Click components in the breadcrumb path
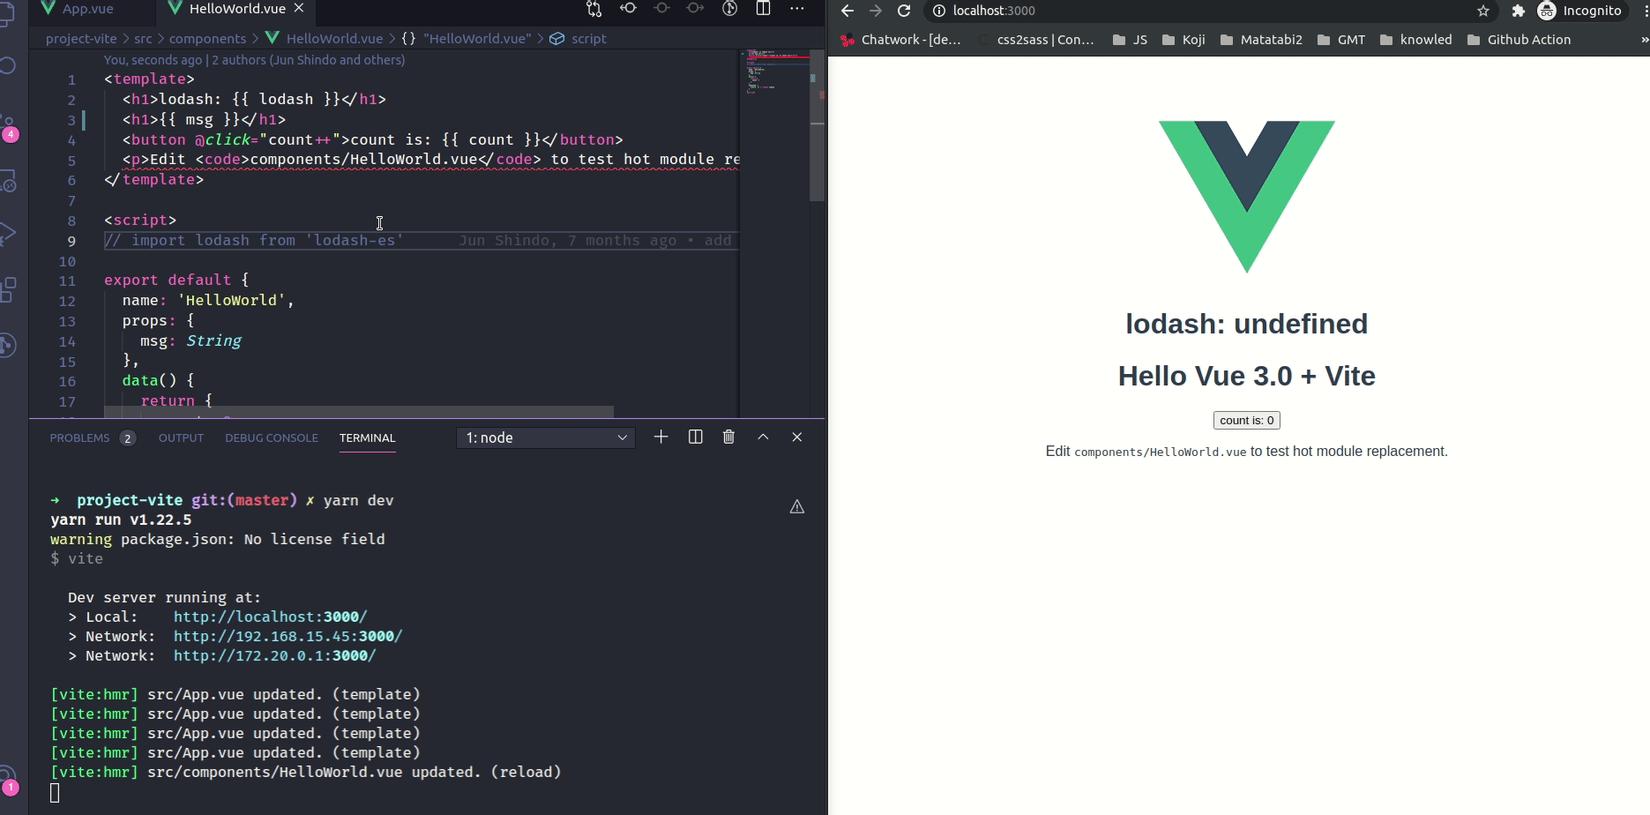Screen dimensions: 1650x815 [207, 38]
